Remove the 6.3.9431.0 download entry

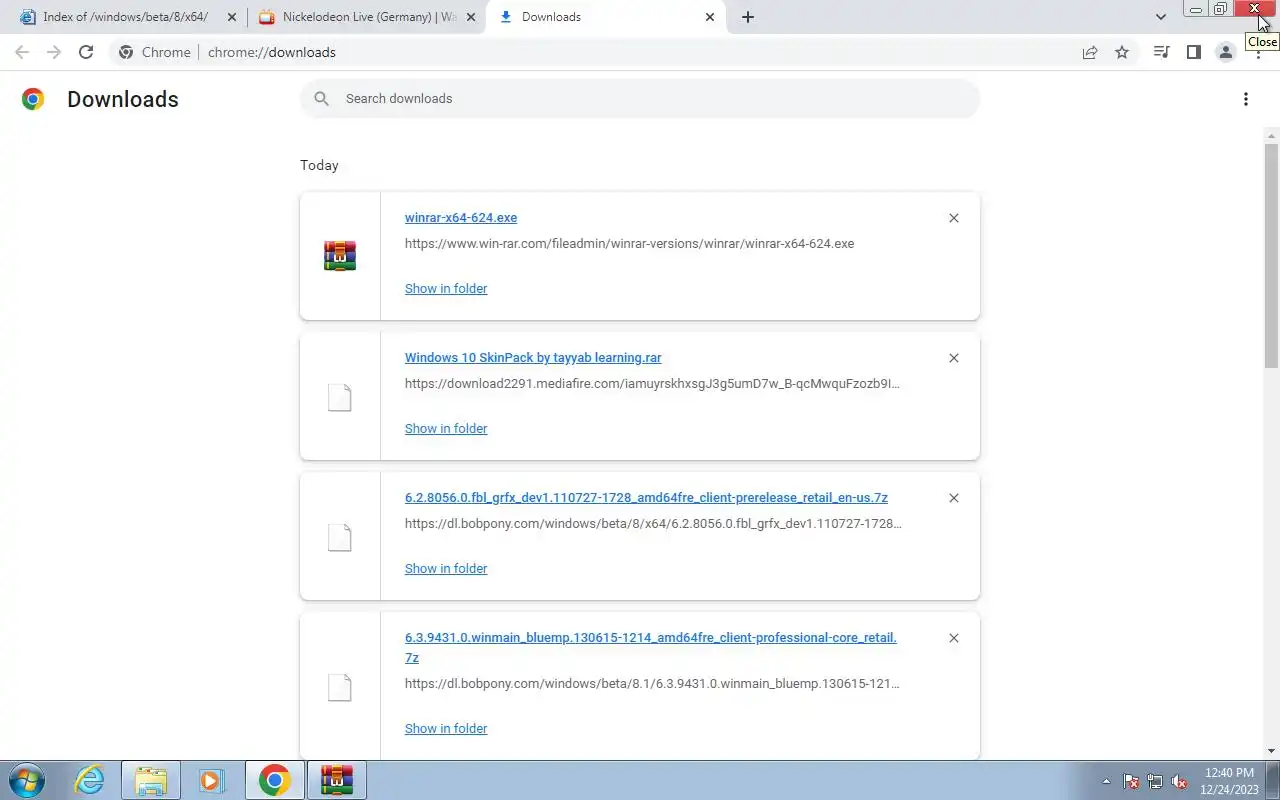point(953,638)
